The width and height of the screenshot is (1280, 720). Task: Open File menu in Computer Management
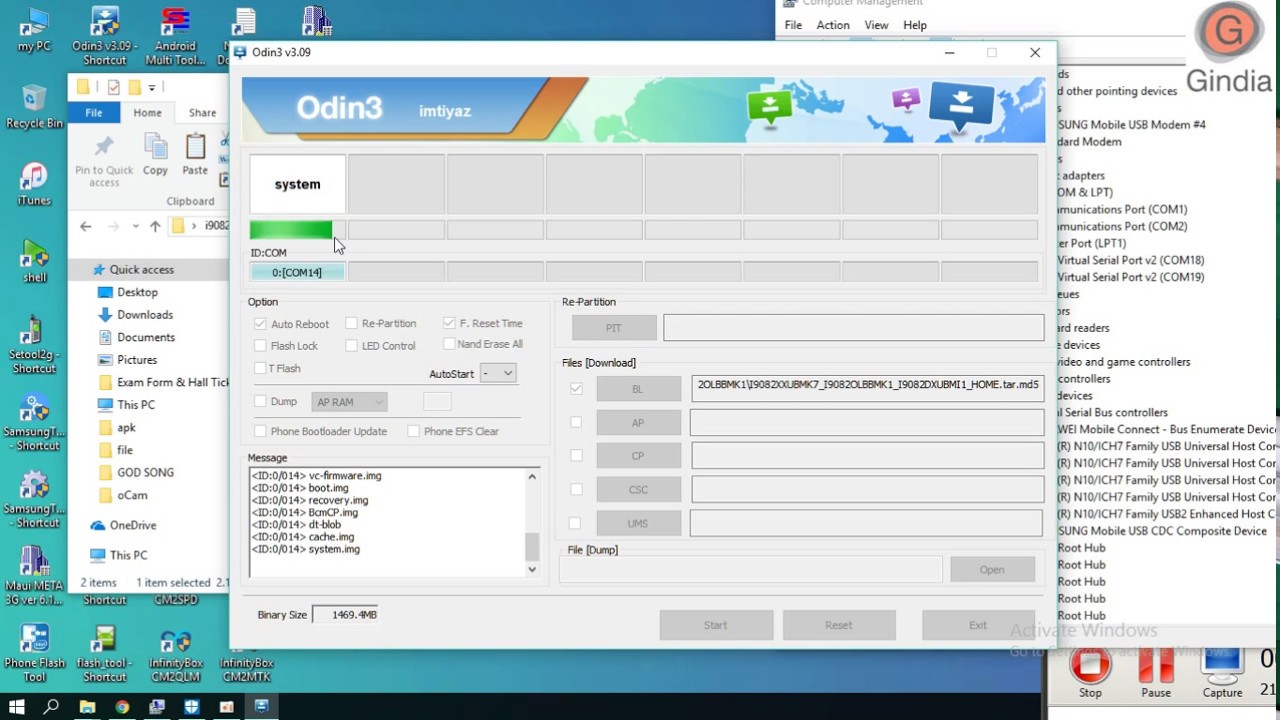pyautogui.click(x=793, y=25)
